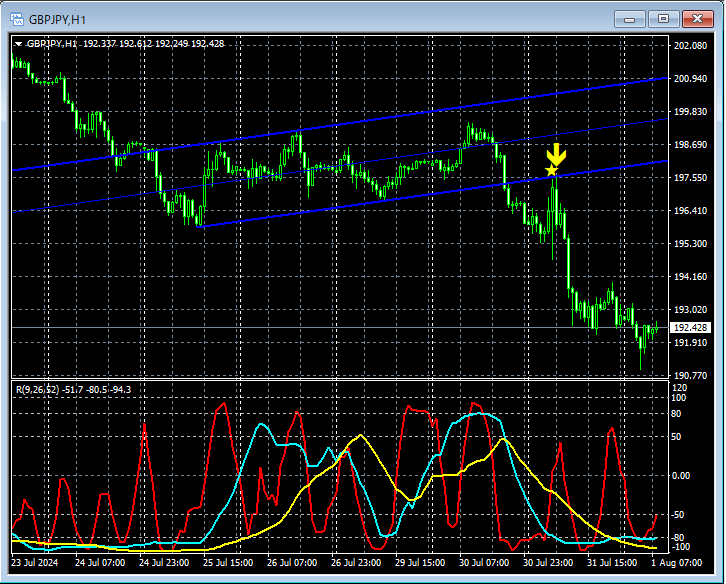Screen dimensions: 726x584
Task: Click the GBPJPY,H1 192.337 OHLC header text
Action: (x=125, y=44)
